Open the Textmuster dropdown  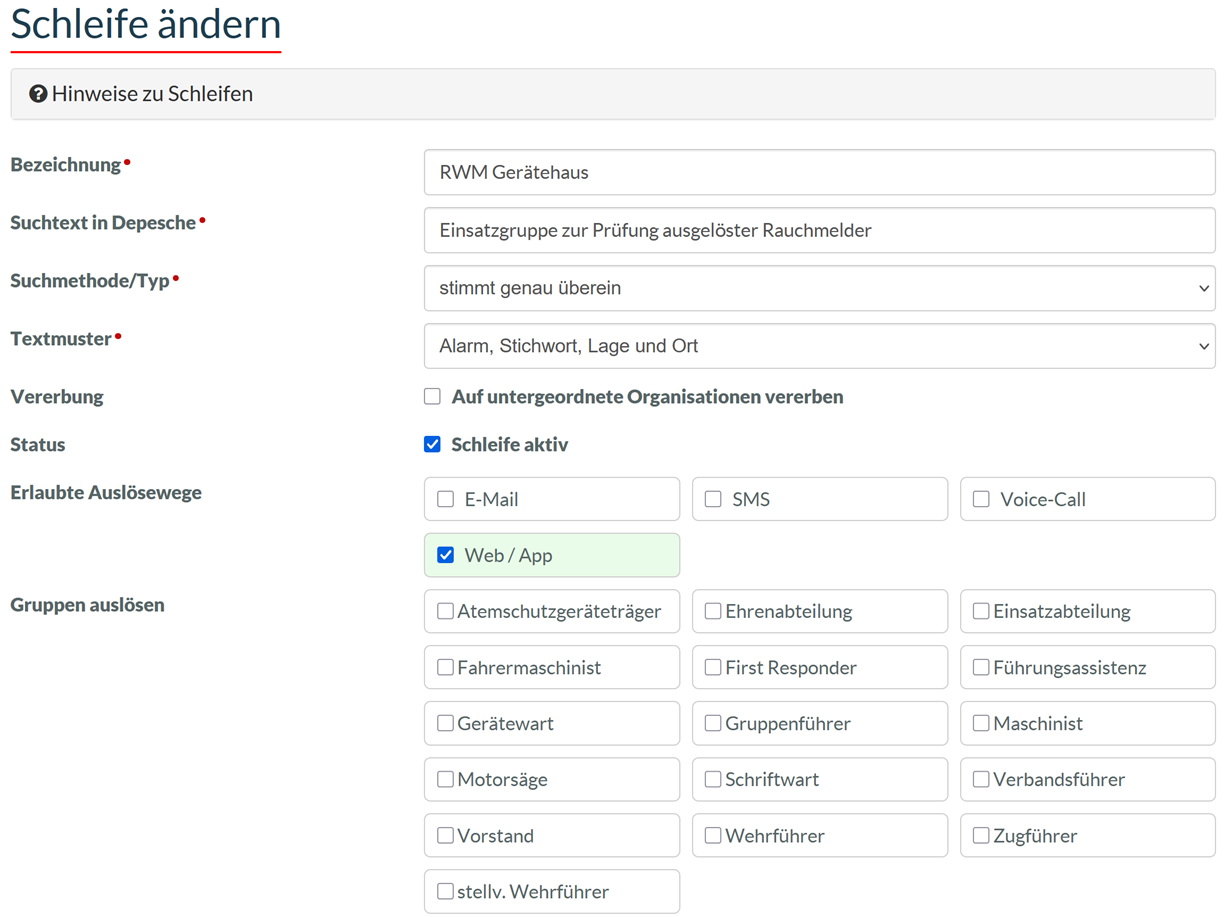point(818,346)
